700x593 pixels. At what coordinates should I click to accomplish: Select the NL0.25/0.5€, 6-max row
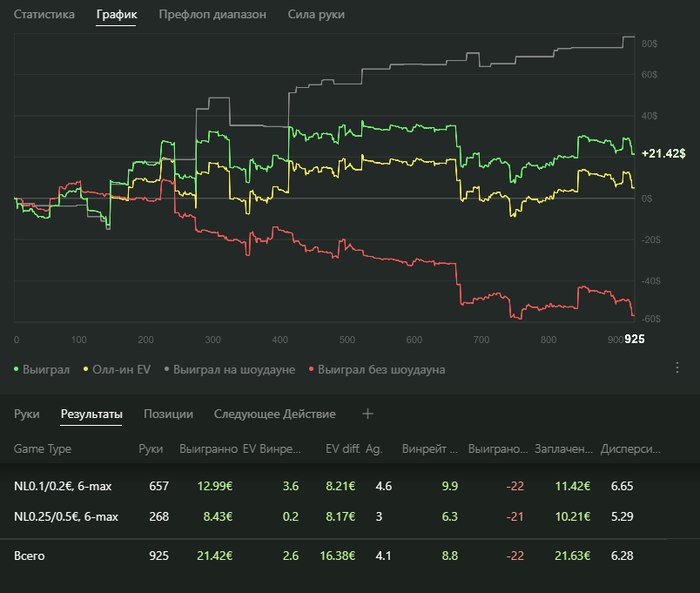coord(66,516)
